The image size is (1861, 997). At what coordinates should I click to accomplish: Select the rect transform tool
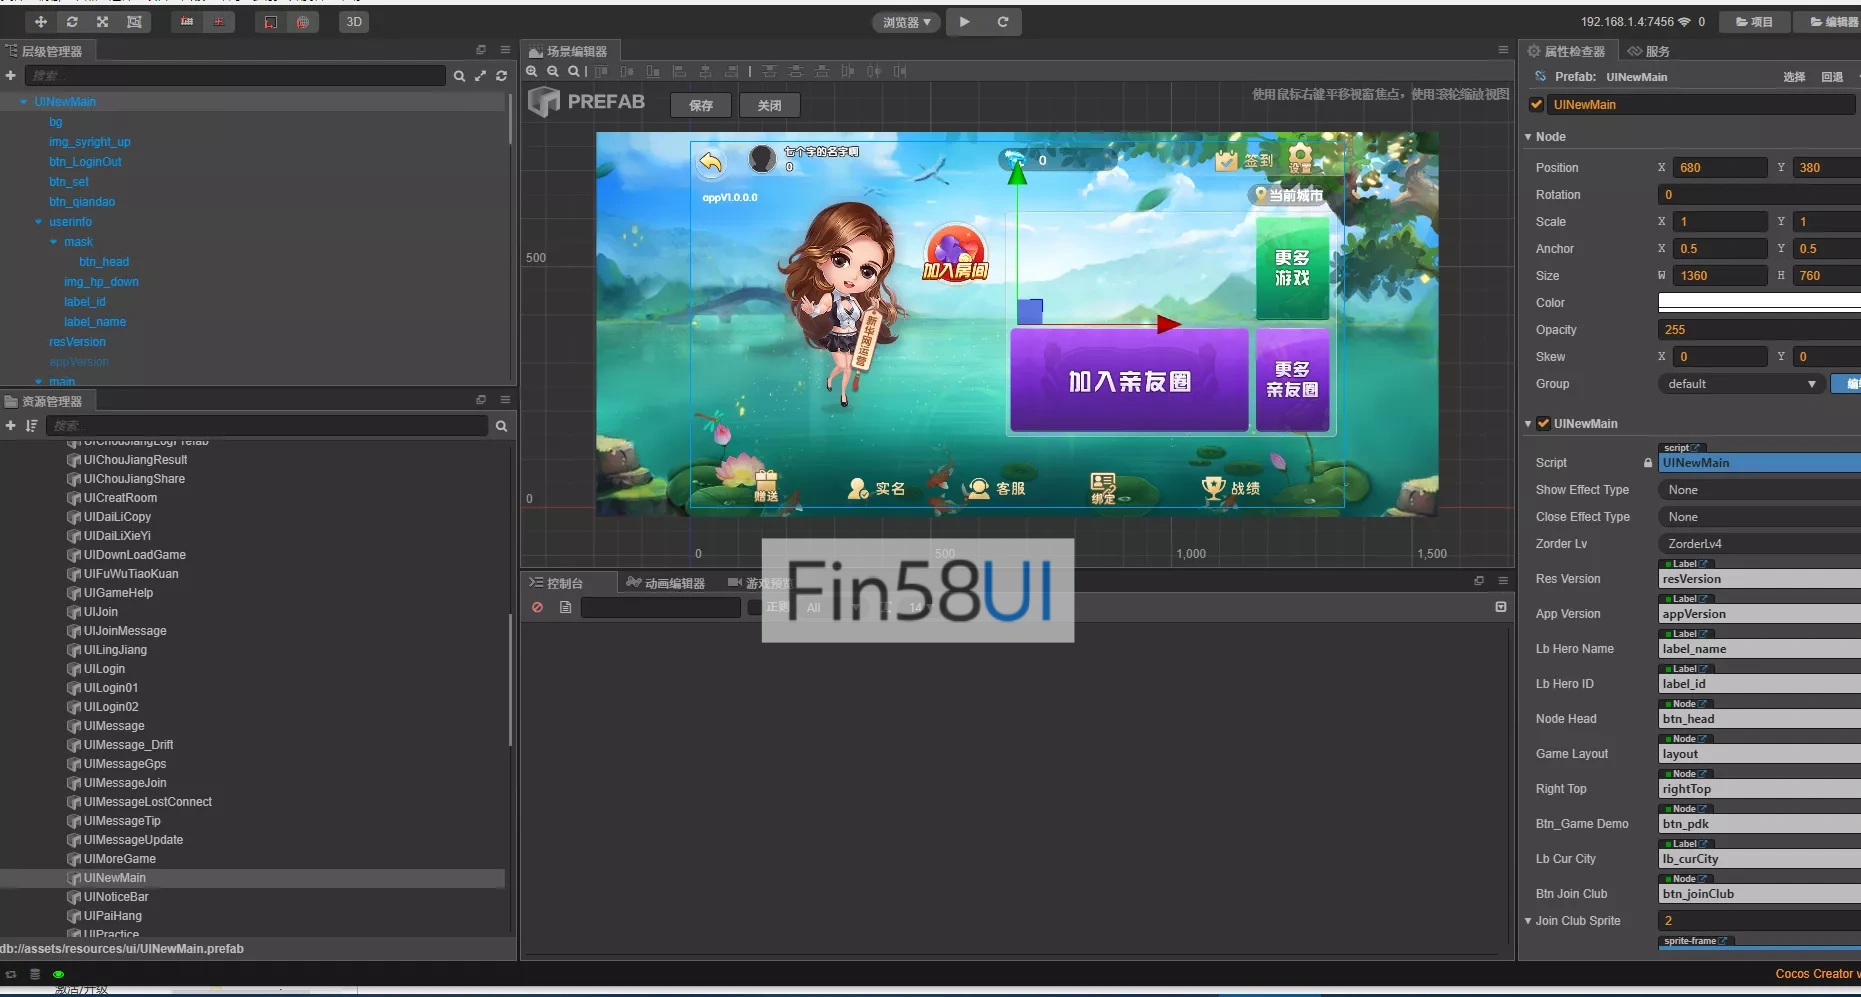(134, 21)
